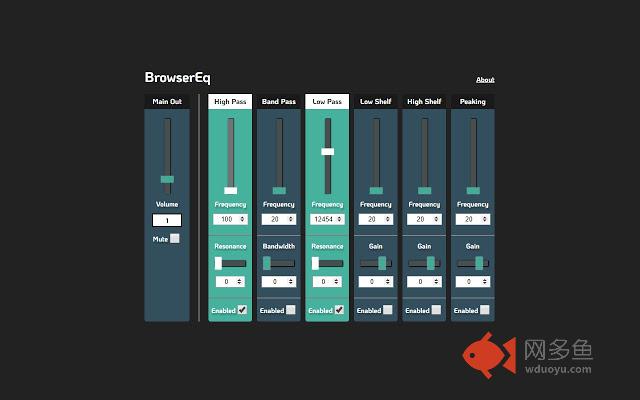Viewport: 640px width, 400px height.
Task: Click the Low Shelf frequency slider handle
Action: 376,190
